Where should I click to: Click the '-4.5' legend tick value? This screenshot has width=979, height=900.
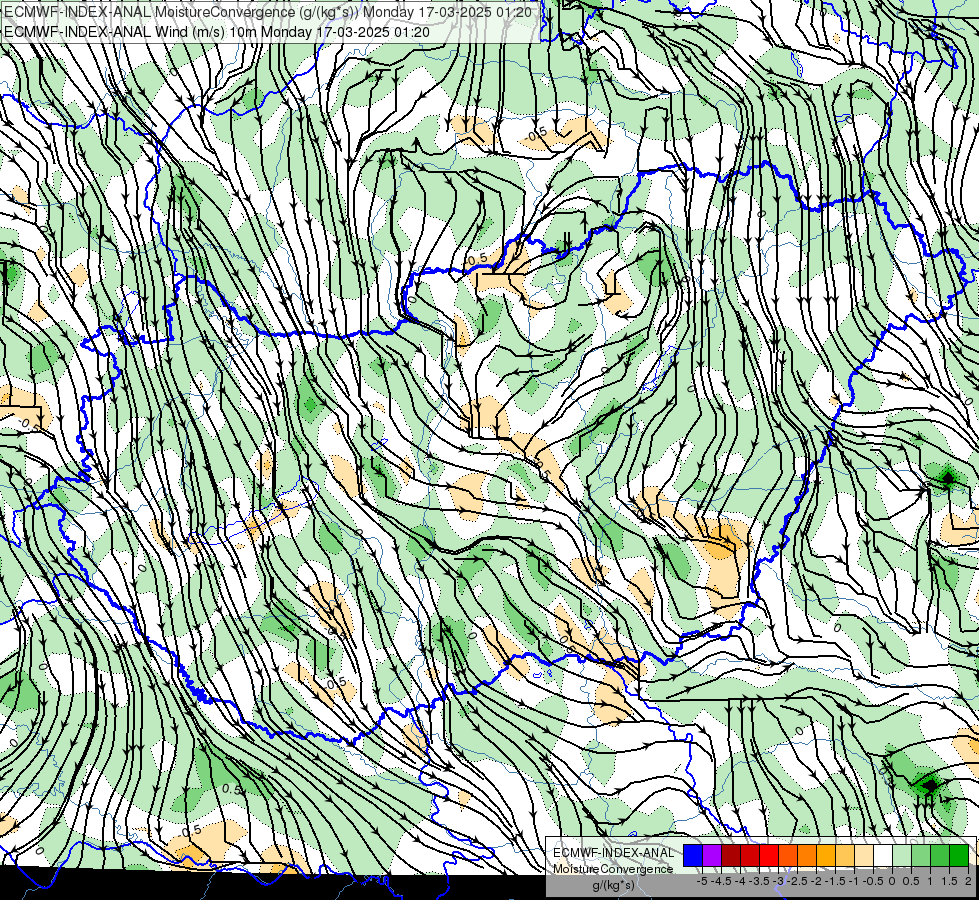tap(721, 881)
